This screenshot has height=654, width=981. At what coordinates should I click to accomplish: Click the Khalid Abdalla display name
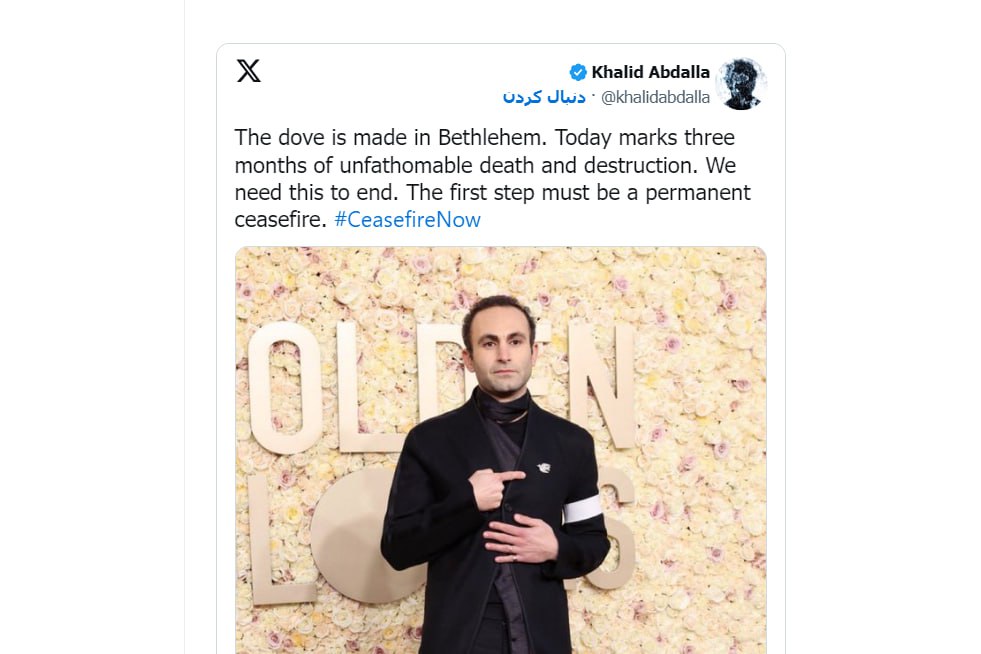650,72
